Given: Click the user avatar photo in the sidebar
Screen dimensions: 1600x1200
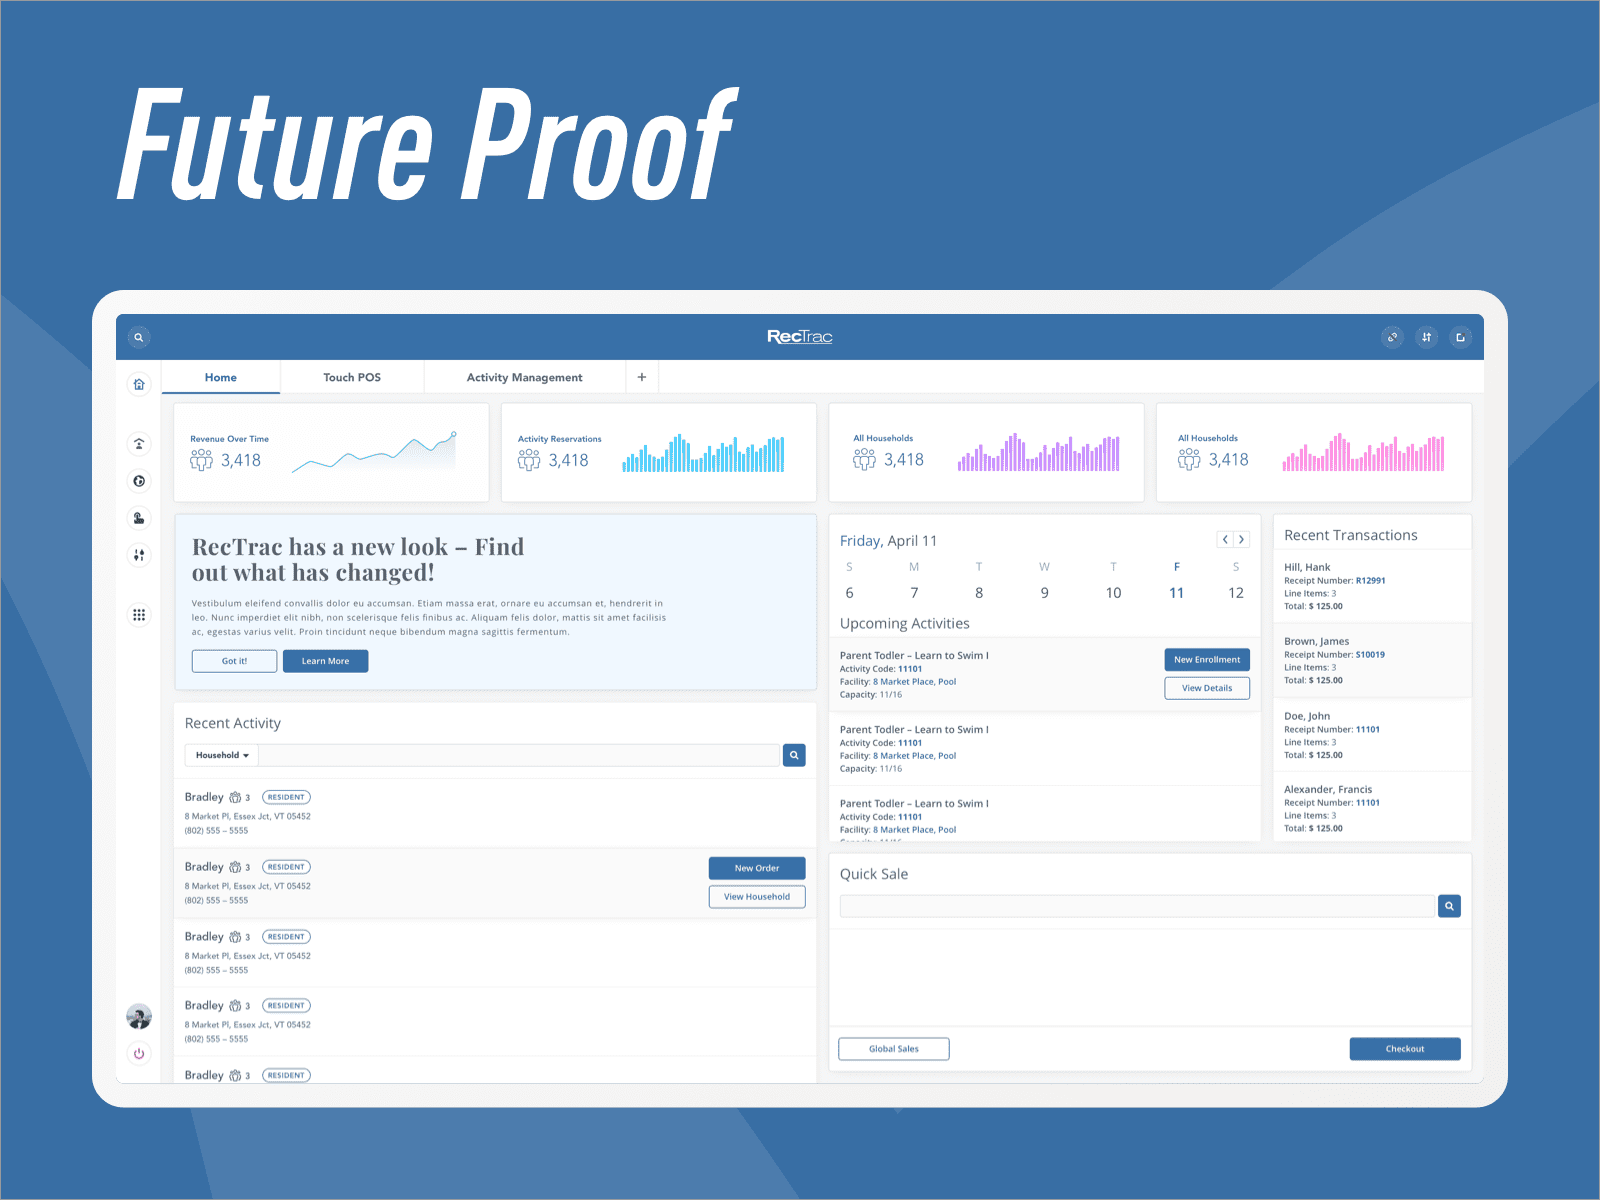Looking at the screenshot, I should point(139,1017).
